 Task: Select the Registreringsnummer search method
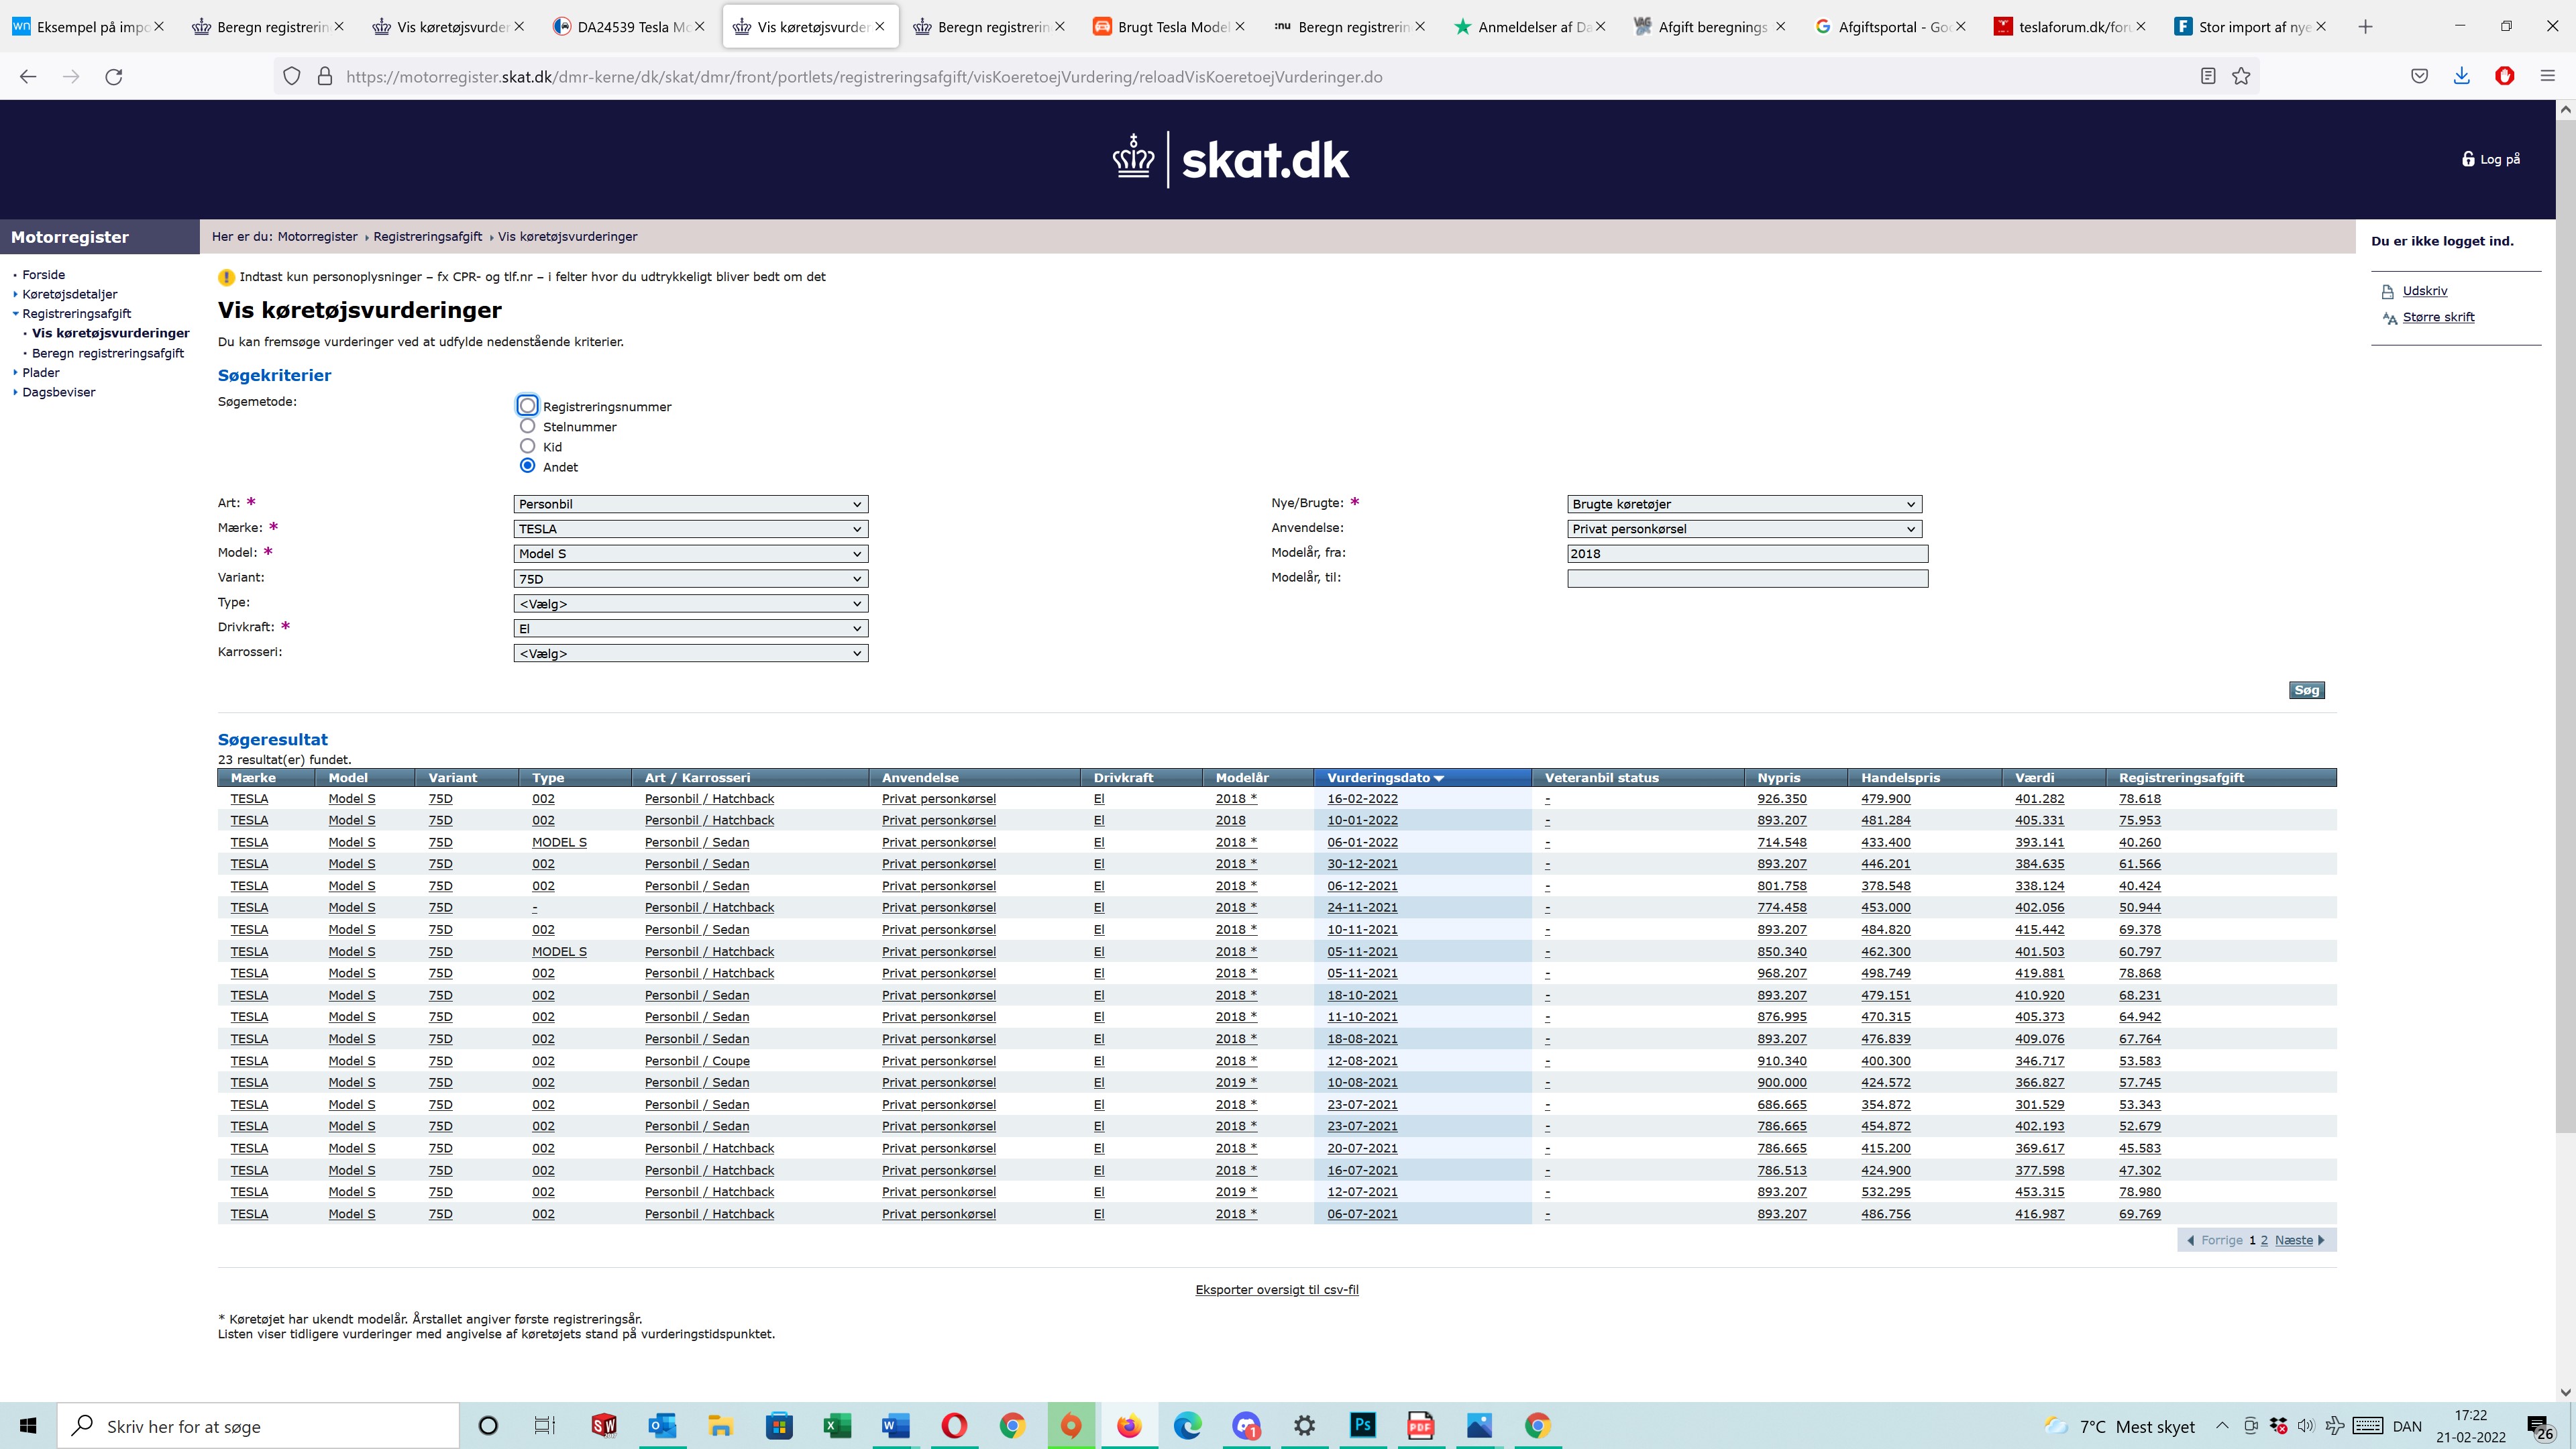(x=527, y=406)
